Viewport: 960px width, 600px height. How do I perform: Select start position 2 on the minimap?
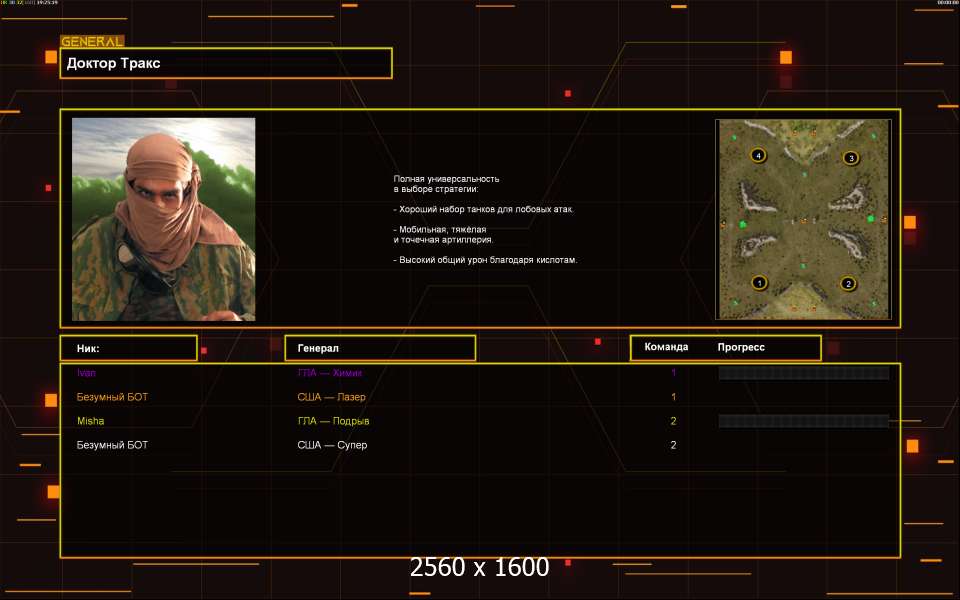[848, 283]
